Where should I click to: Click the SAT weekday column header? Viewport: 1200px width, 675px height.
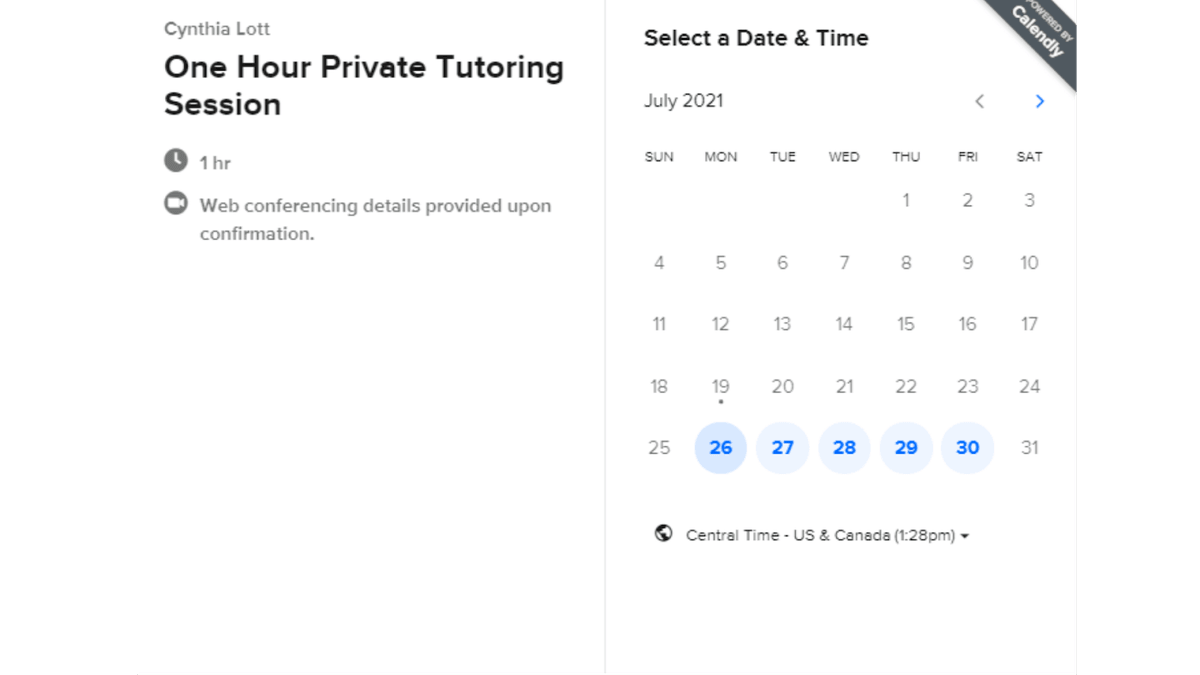1029,156
